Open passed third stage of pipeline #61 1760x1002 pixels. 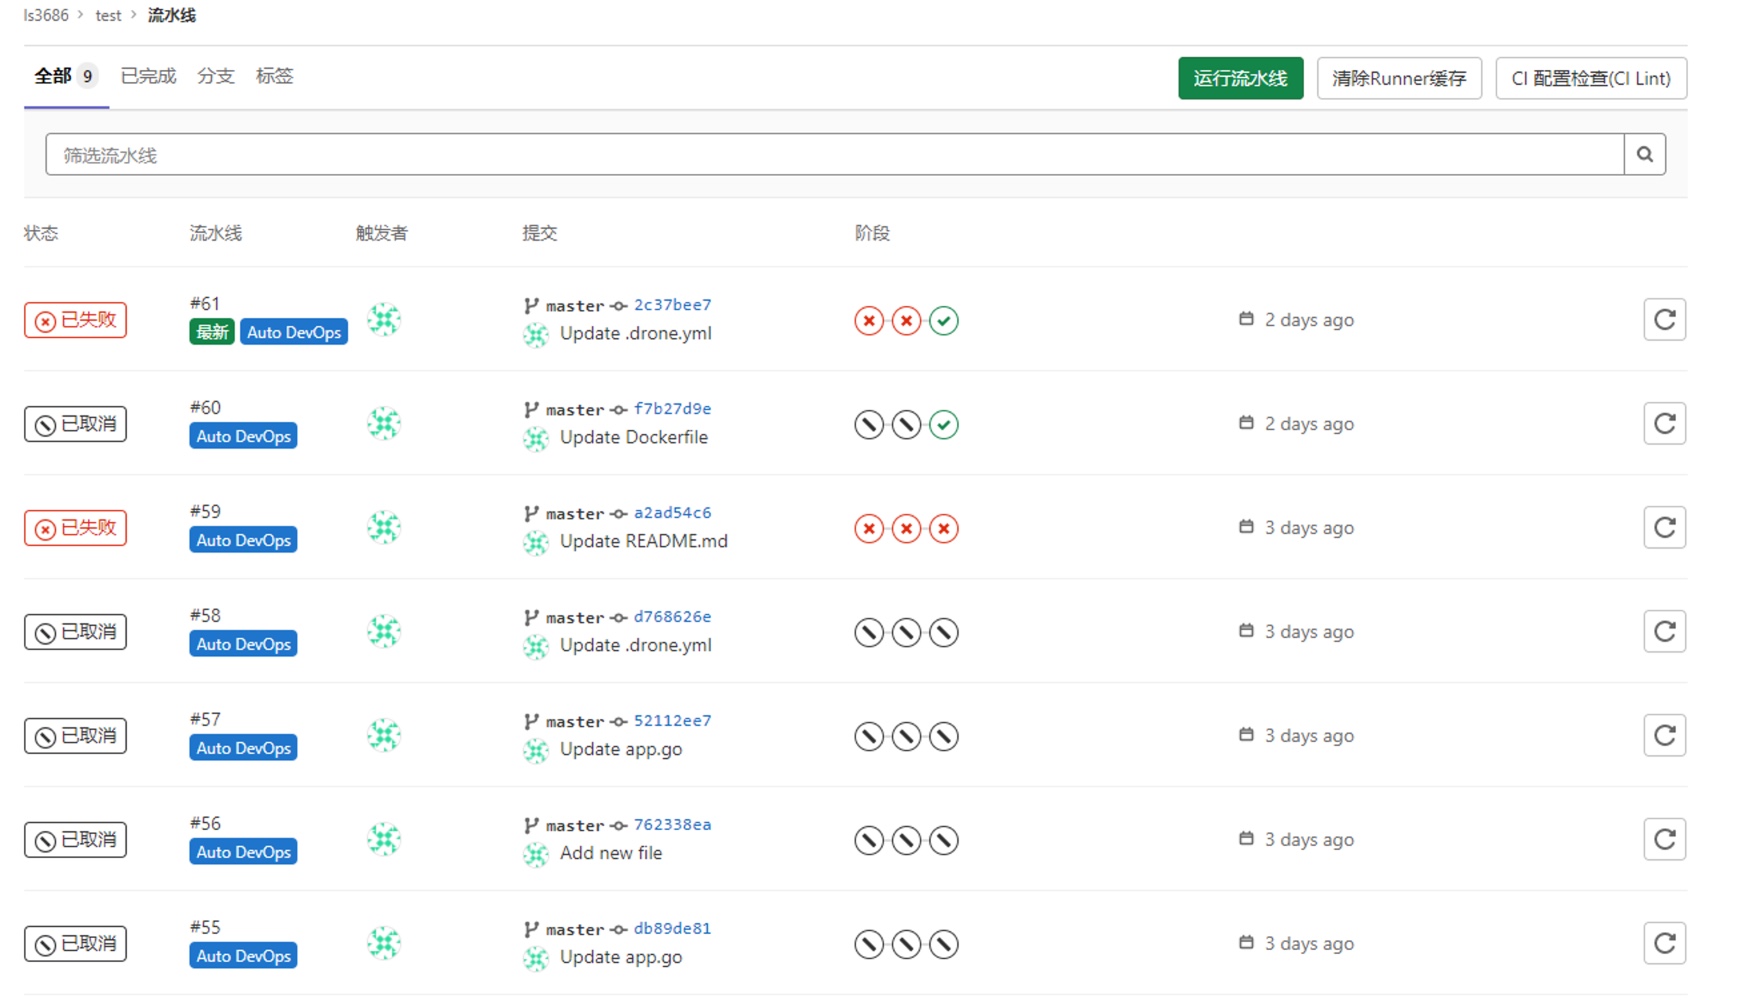click(943, 321)
